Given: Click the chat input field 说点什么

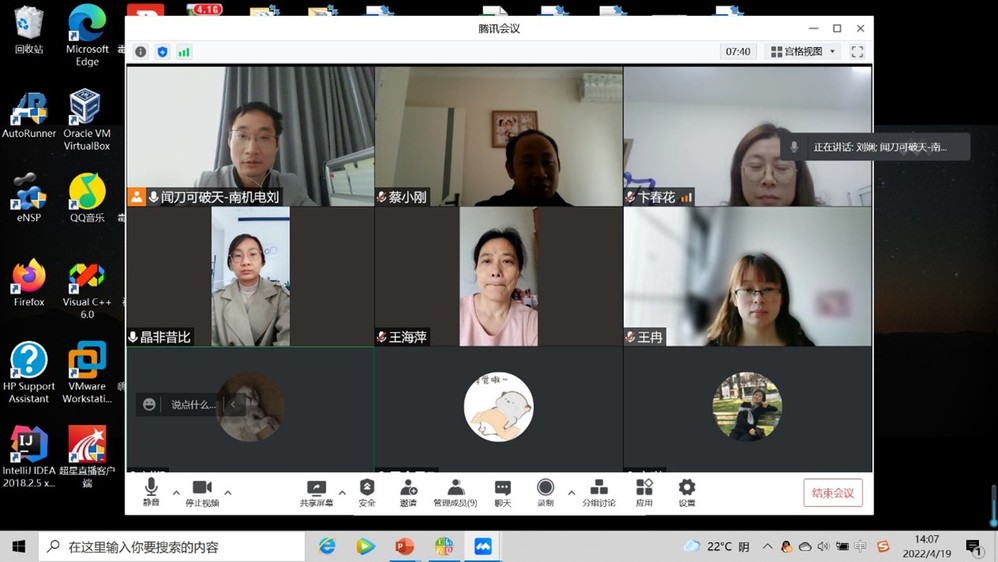Looking at the screenshot, I should click(192, 405).
